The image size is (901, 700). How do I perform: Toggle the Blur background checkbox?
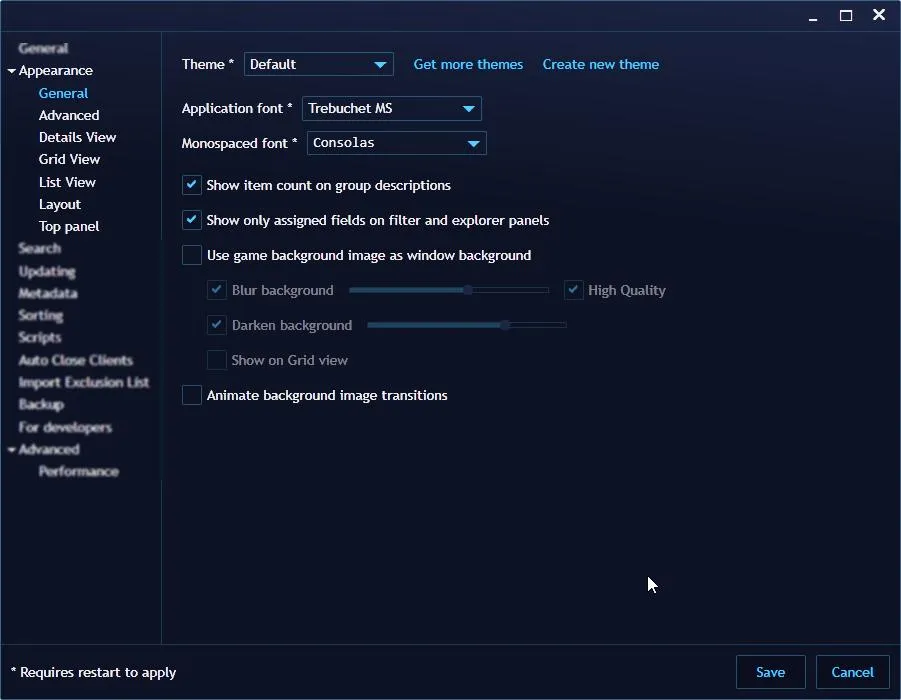pos(217,290)
